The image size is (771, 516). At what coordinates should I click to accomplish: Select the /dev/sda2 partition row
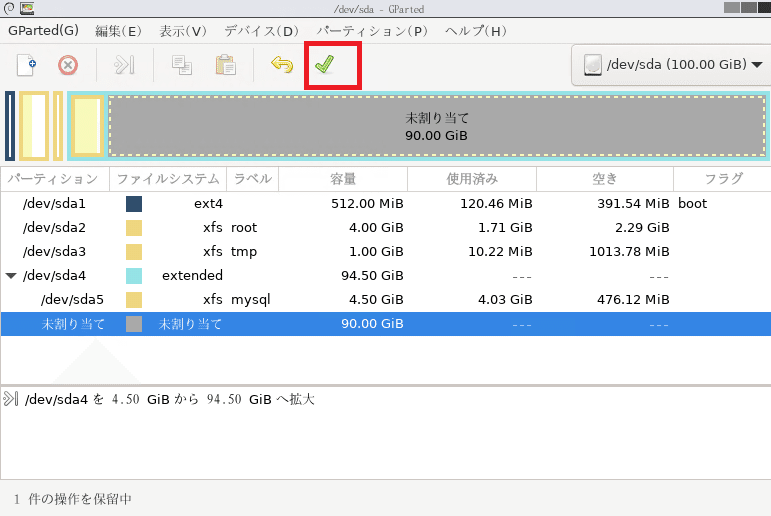(386, 228)
